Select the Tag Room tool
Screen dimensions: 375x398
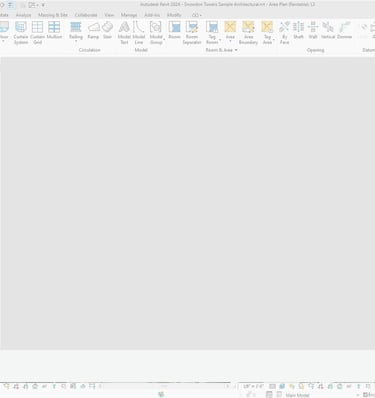pyautogui.click(x=212, y=33)
